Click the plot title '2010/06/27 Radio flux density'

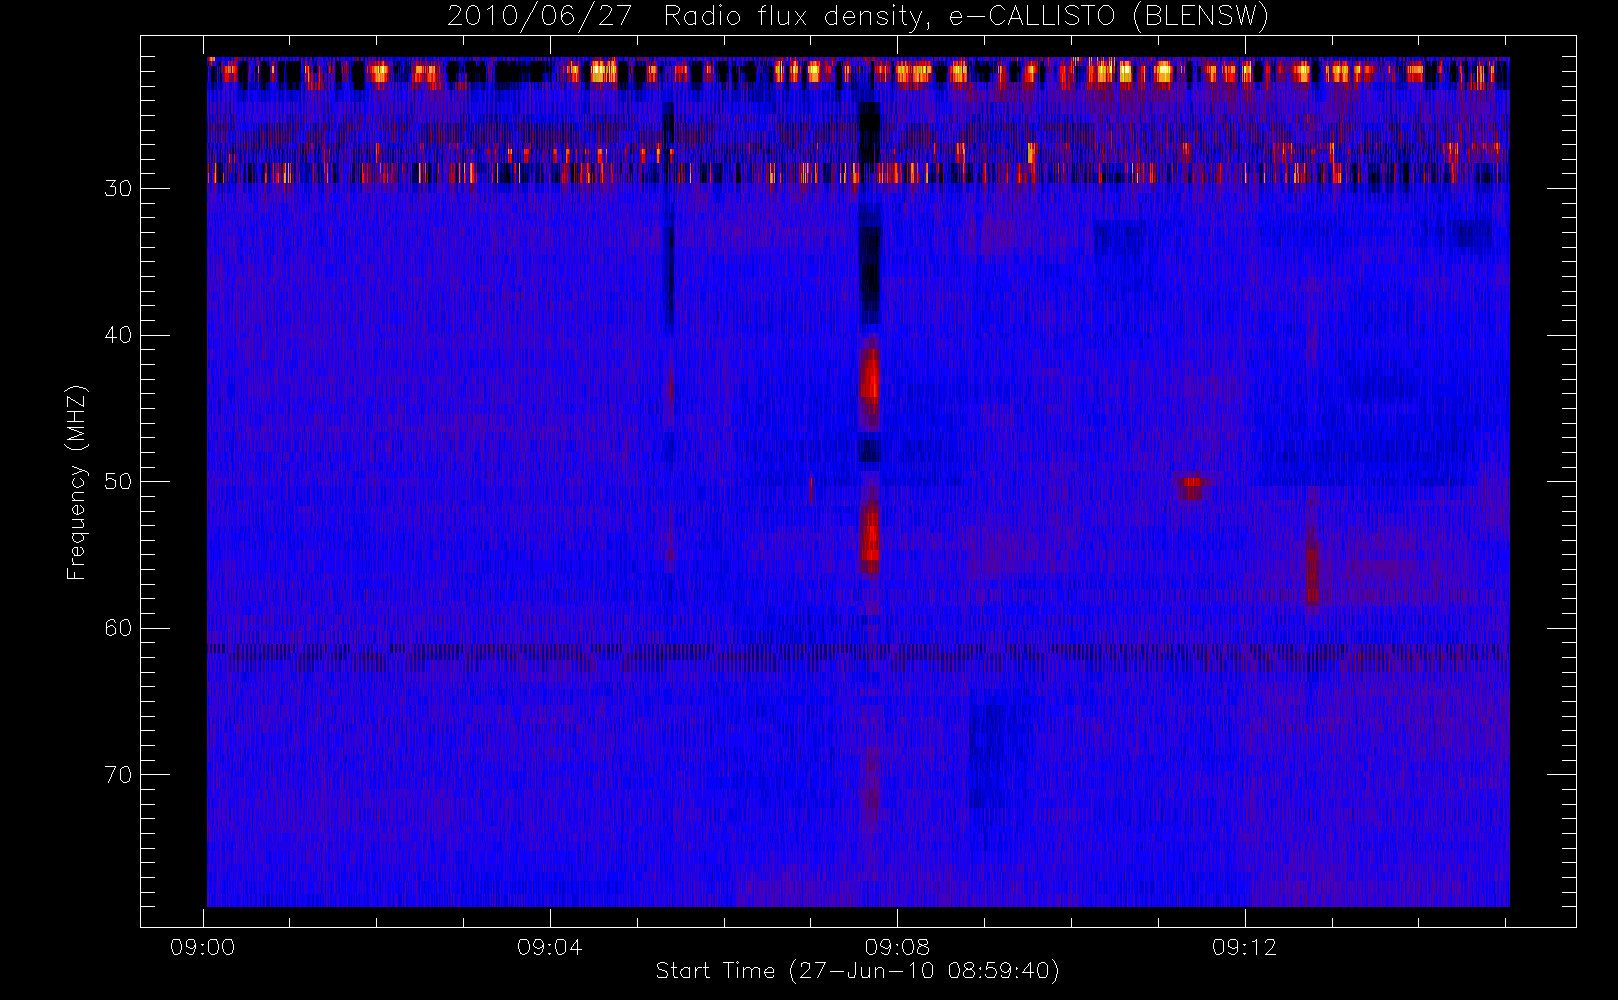pyautogui.click(x=858, y=16)
